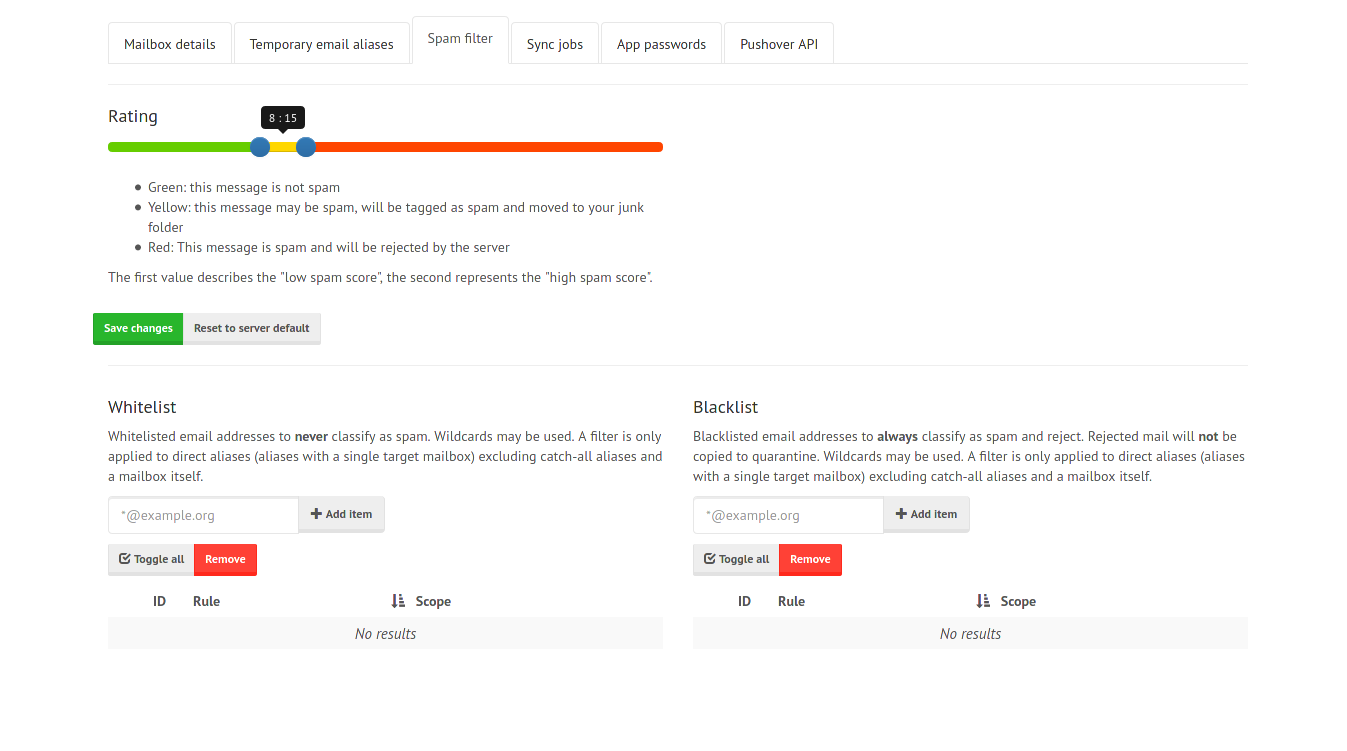Viewport: 1347px width, 751px height.
Task: Click plus icon in Whitelist Add item
Action: tap(316, 514)
